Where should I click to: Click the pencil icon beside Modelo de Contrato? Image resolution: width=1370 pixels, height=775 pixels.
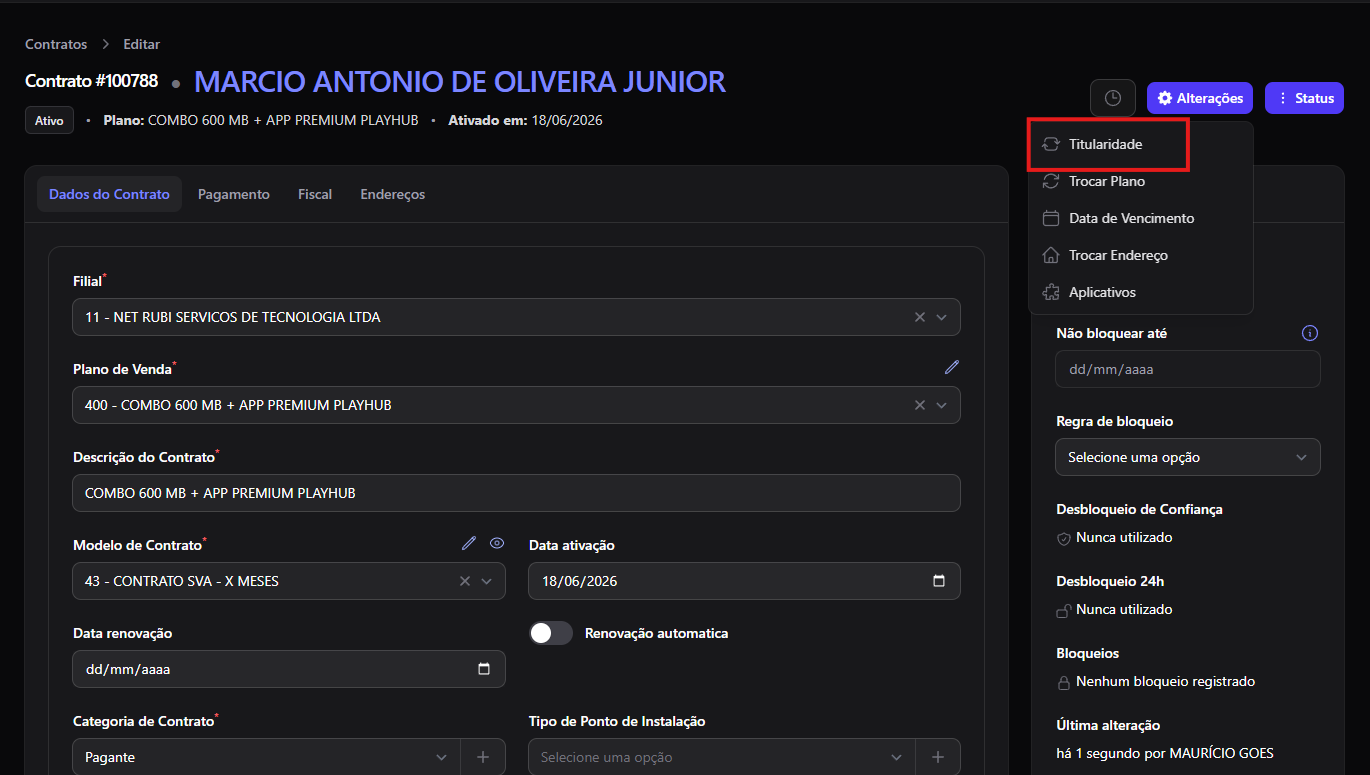(x=469, y=543)
